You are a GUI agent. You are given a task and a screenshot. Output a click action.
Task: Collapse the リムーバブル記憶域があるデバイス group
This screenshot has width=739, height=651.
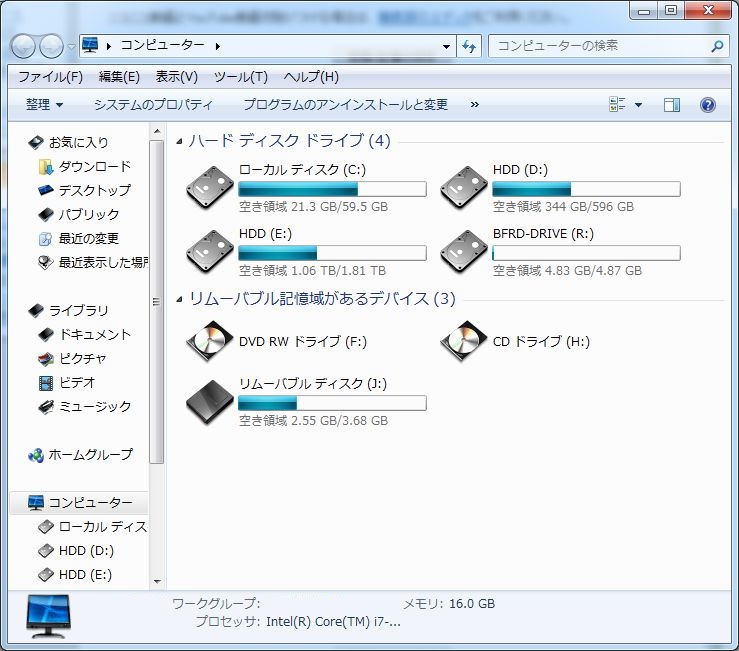pos(179,299)
